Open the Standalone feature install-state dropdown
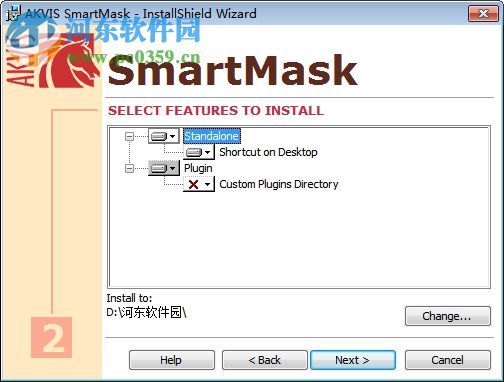Viewport: 504px width, 382px height. (x=163, y=136)
